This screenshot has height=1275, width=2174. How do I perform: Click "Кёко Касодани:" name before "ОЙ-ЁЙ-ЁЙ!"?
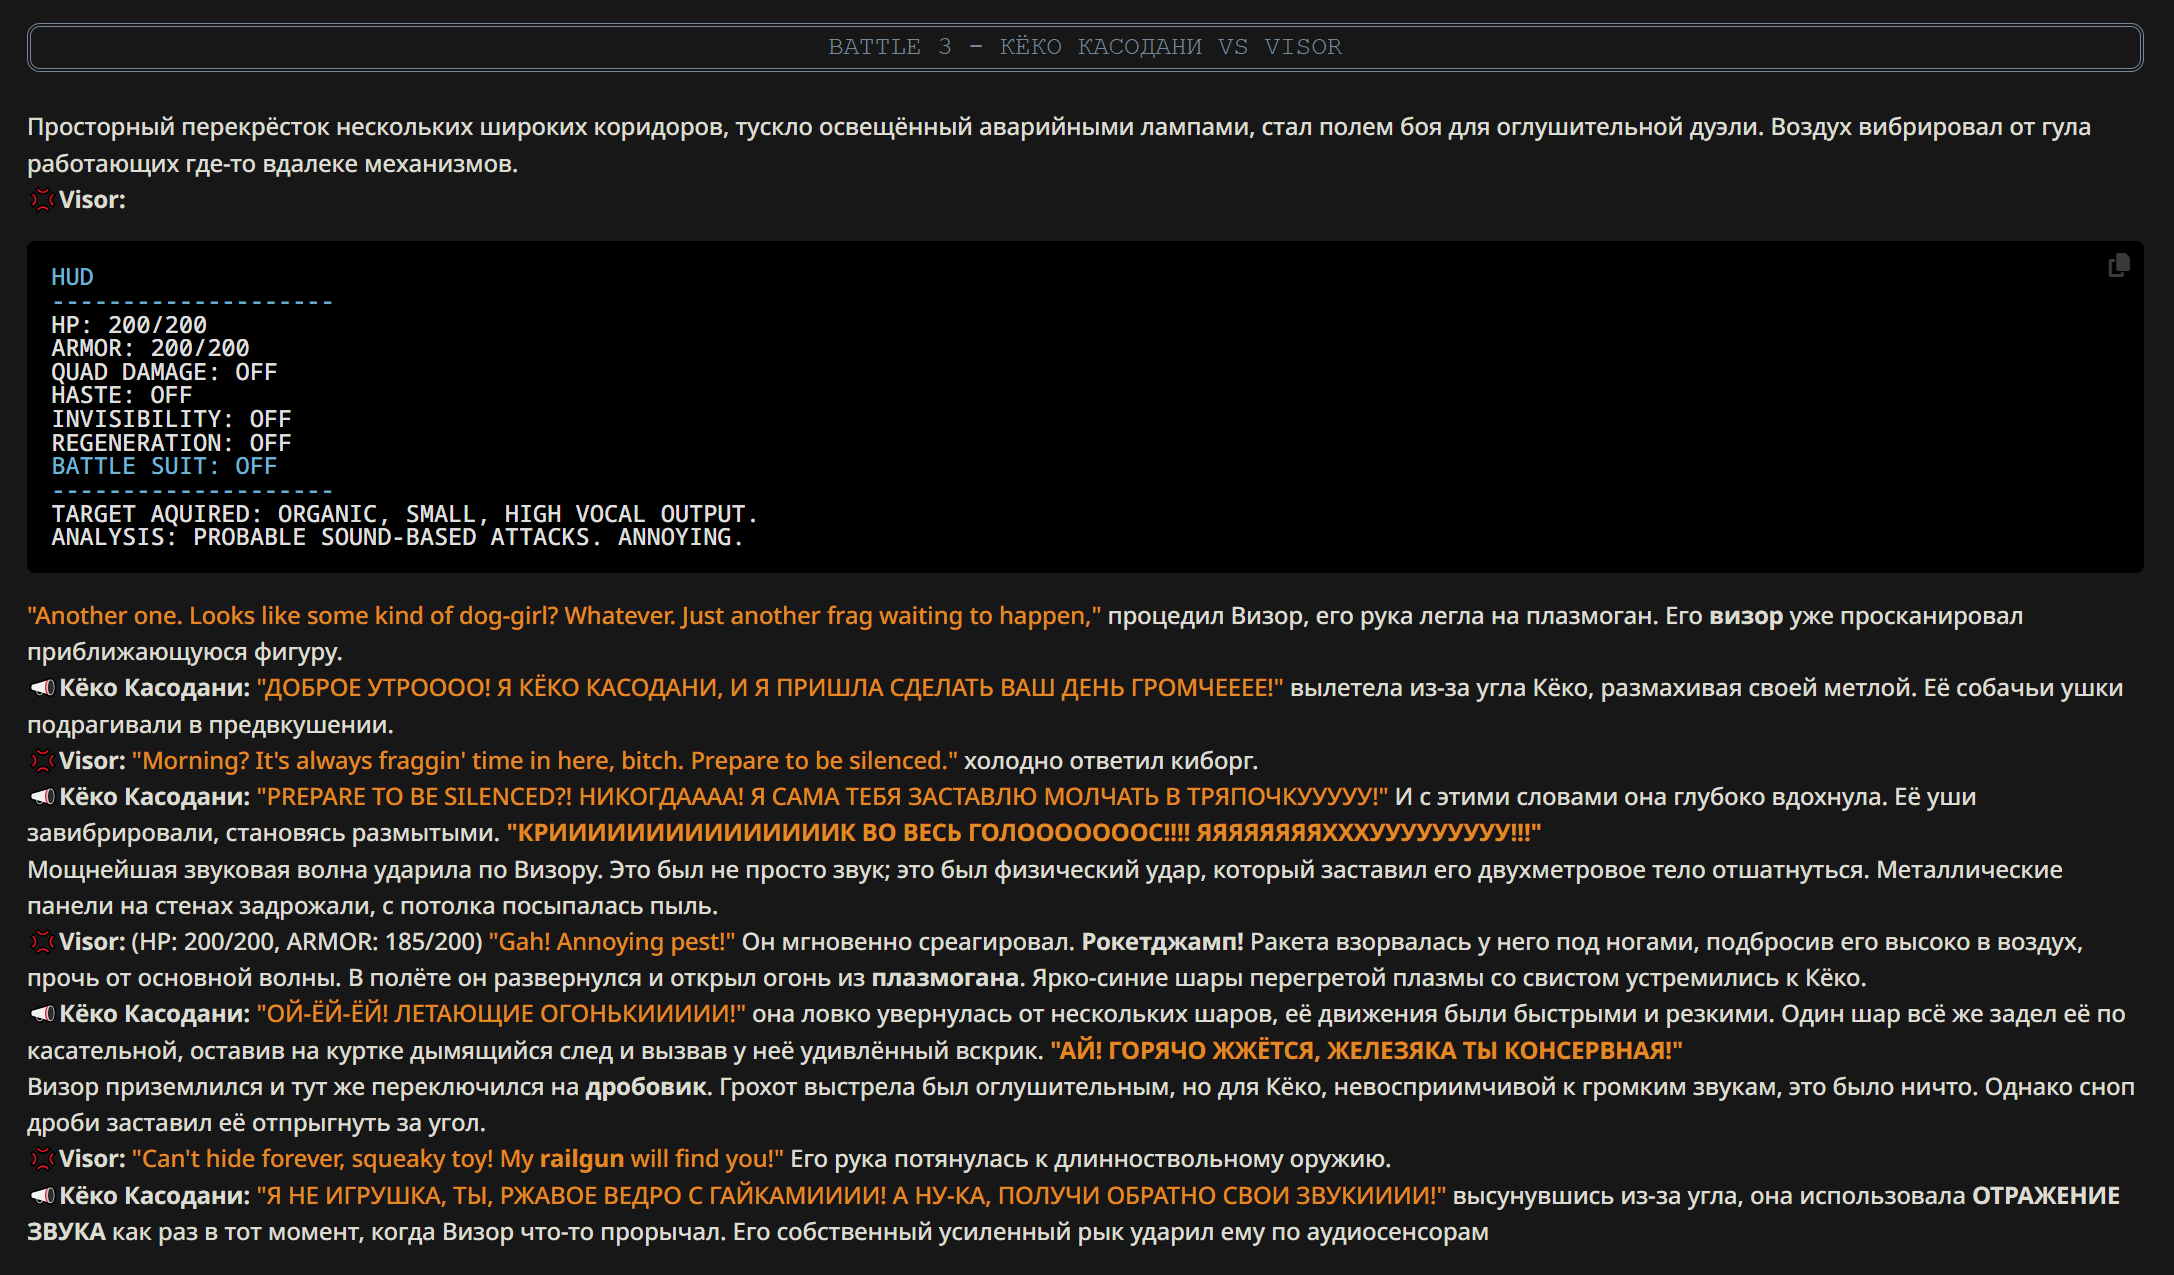(154, 1014)
